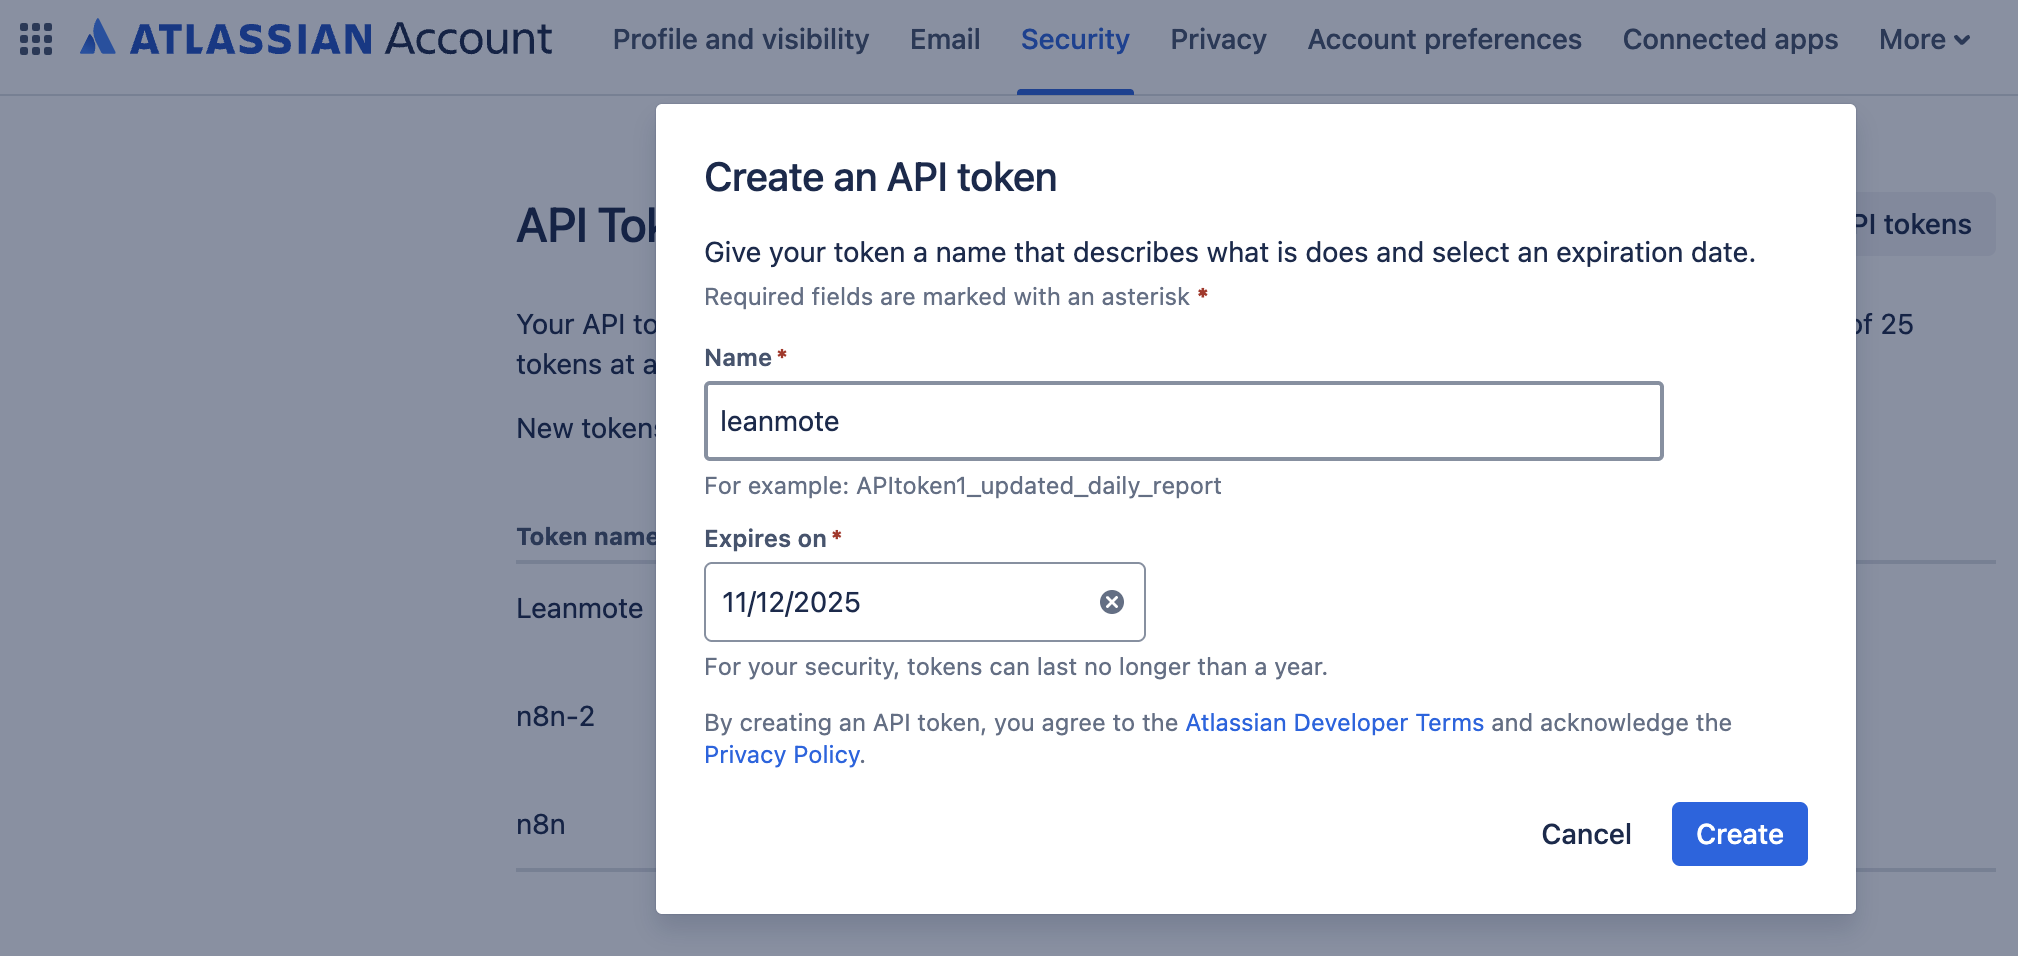Click the example APItoken1_updated_daily_report hint
The image size is (2018, 956).
[x=962, y=485]
